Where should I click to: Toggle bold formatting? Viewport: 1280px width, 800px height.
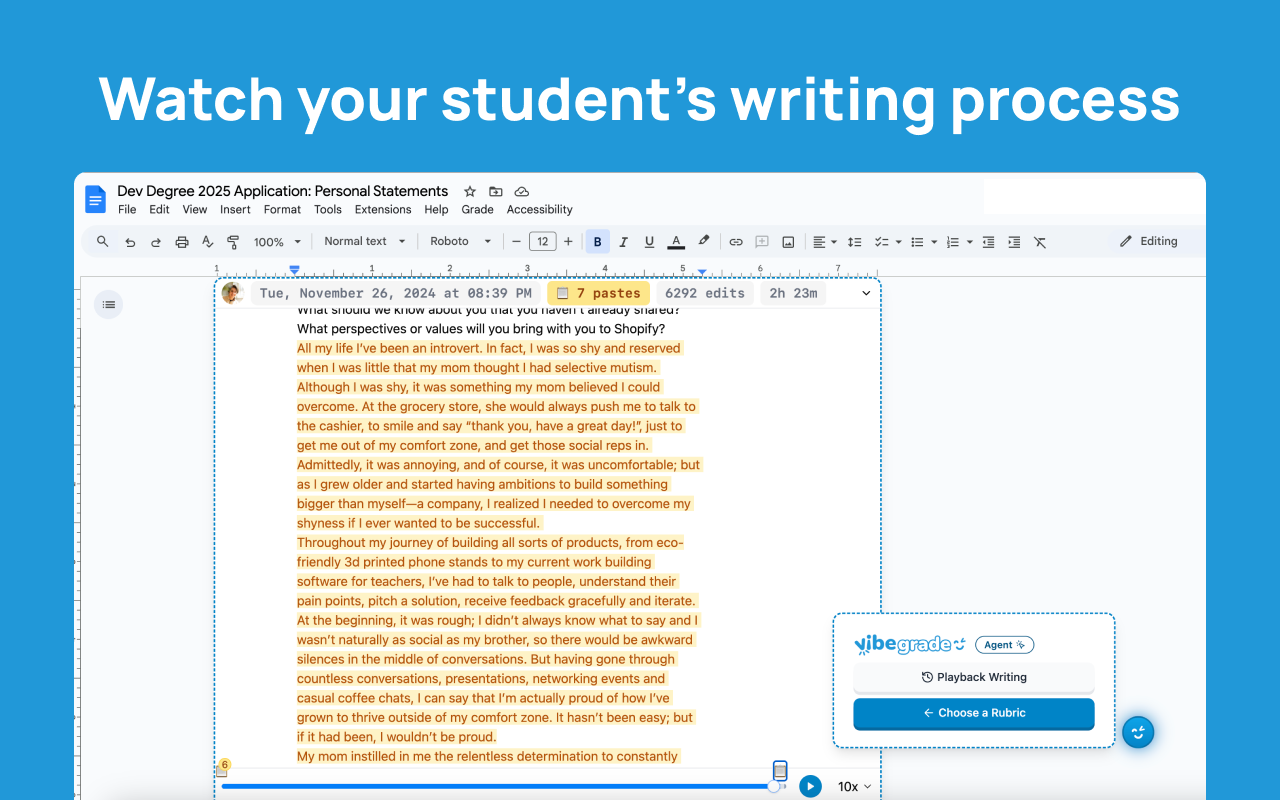(597, 241)
